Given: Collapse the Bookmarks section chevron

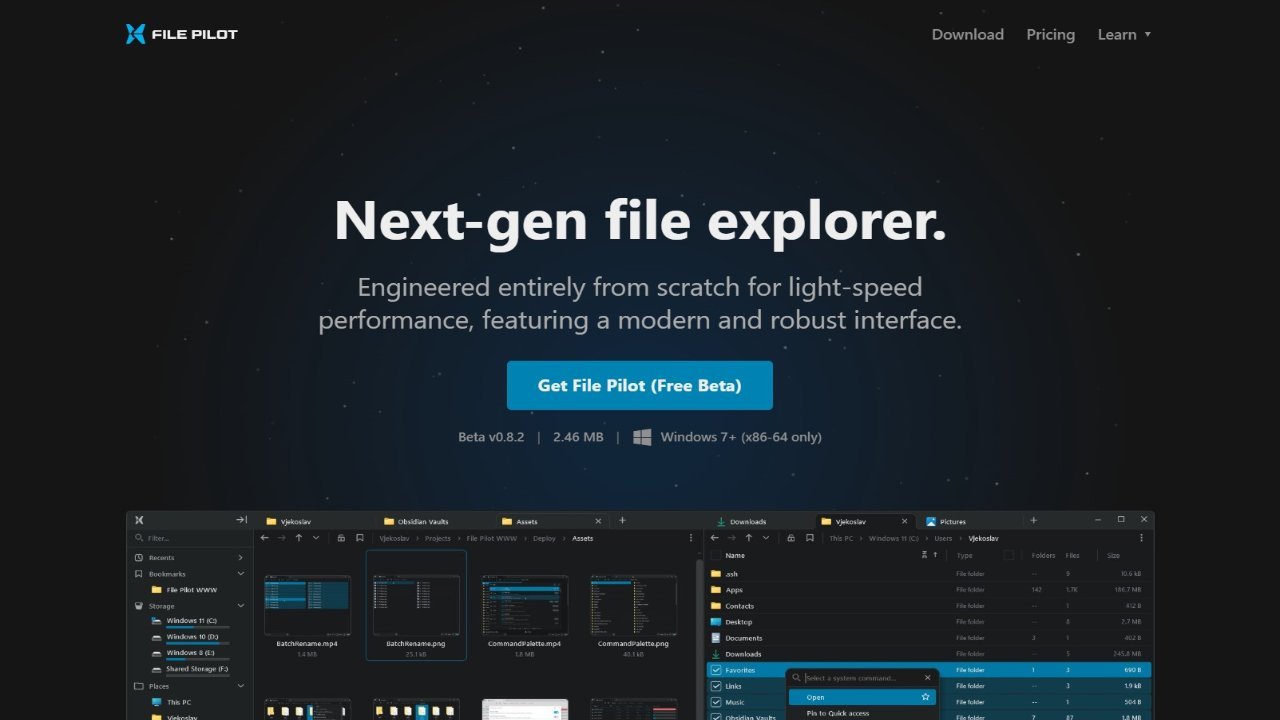Looking at the screenshot, I should (x=241, y=574).
